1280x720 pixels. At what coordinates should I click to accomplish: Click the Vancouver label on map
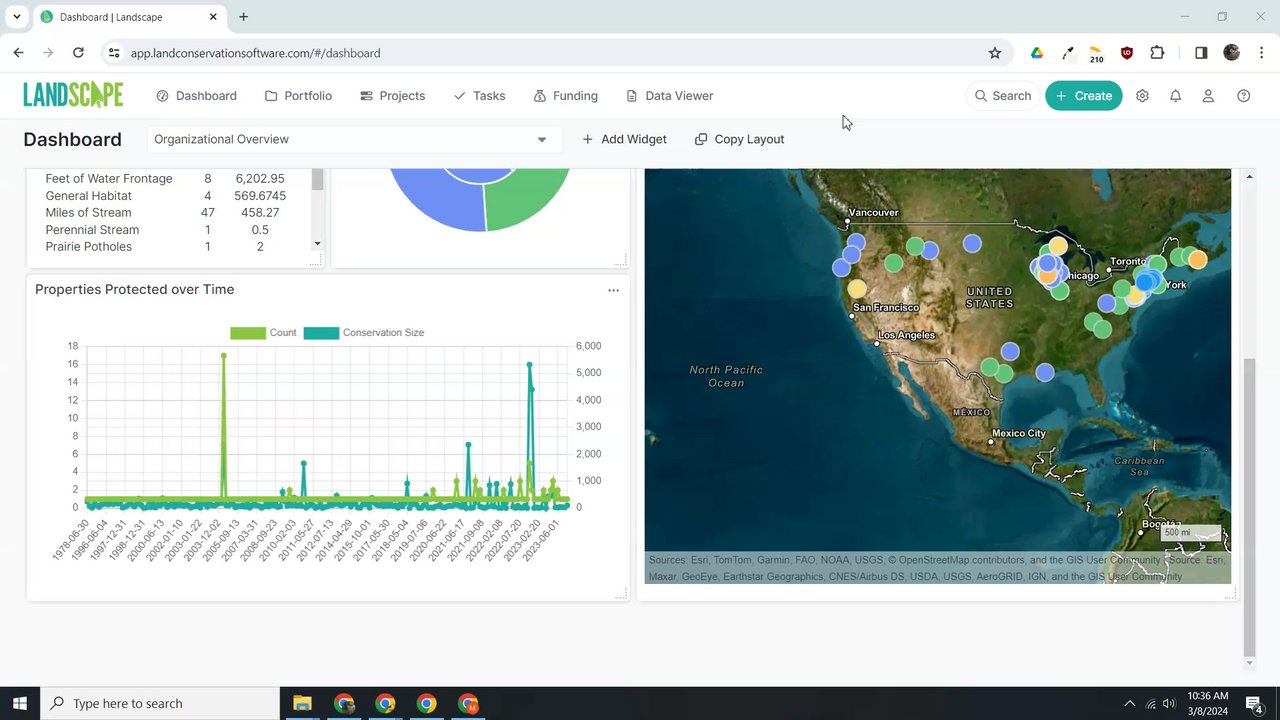pyautogui.click(x=873, y=212)
